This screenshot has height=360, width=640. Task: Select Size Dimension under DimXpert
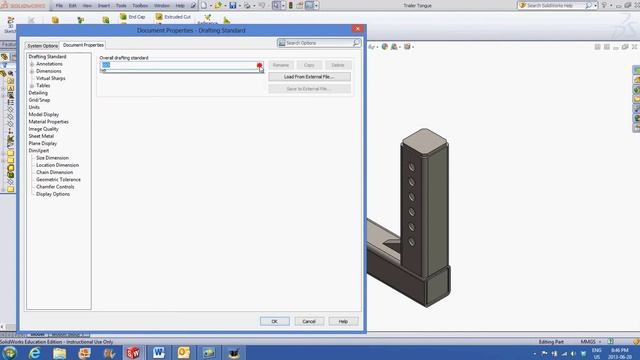click(x=52, y=158)
